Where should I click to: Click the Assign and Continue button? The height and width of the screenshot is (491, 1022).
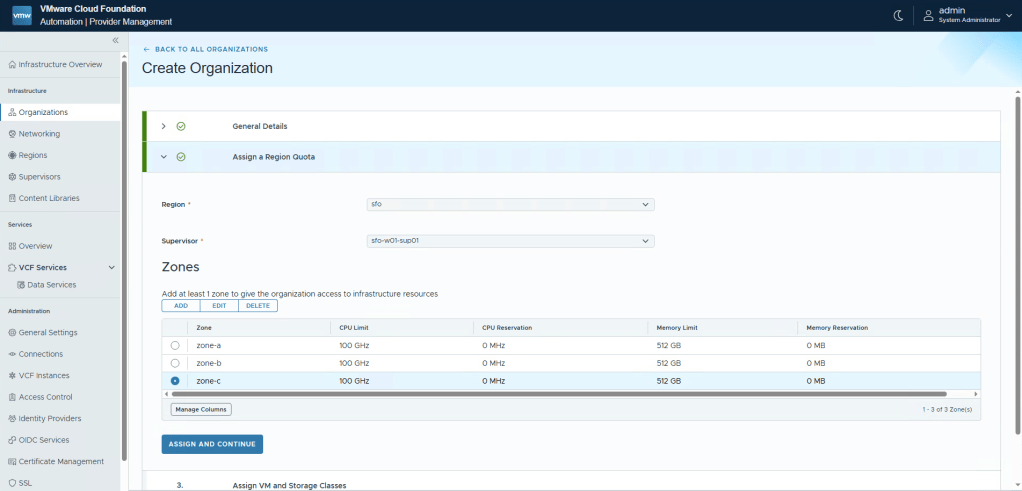click(x=212, y=444)
